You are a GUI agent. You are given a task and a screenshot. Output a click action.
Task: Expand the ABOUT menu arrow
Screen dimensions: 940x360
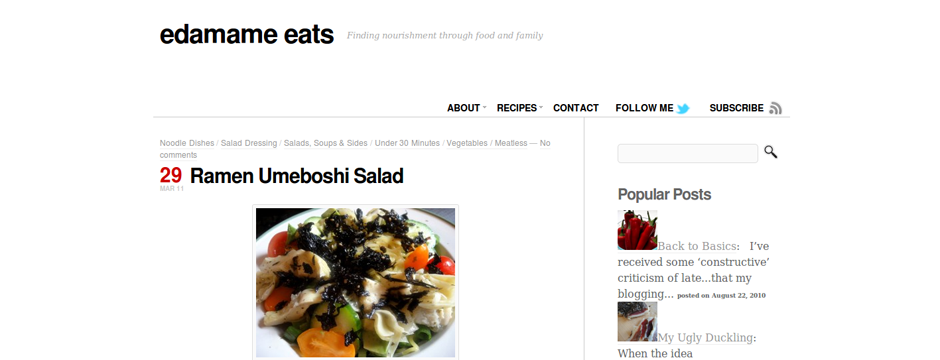coord(484,107)
